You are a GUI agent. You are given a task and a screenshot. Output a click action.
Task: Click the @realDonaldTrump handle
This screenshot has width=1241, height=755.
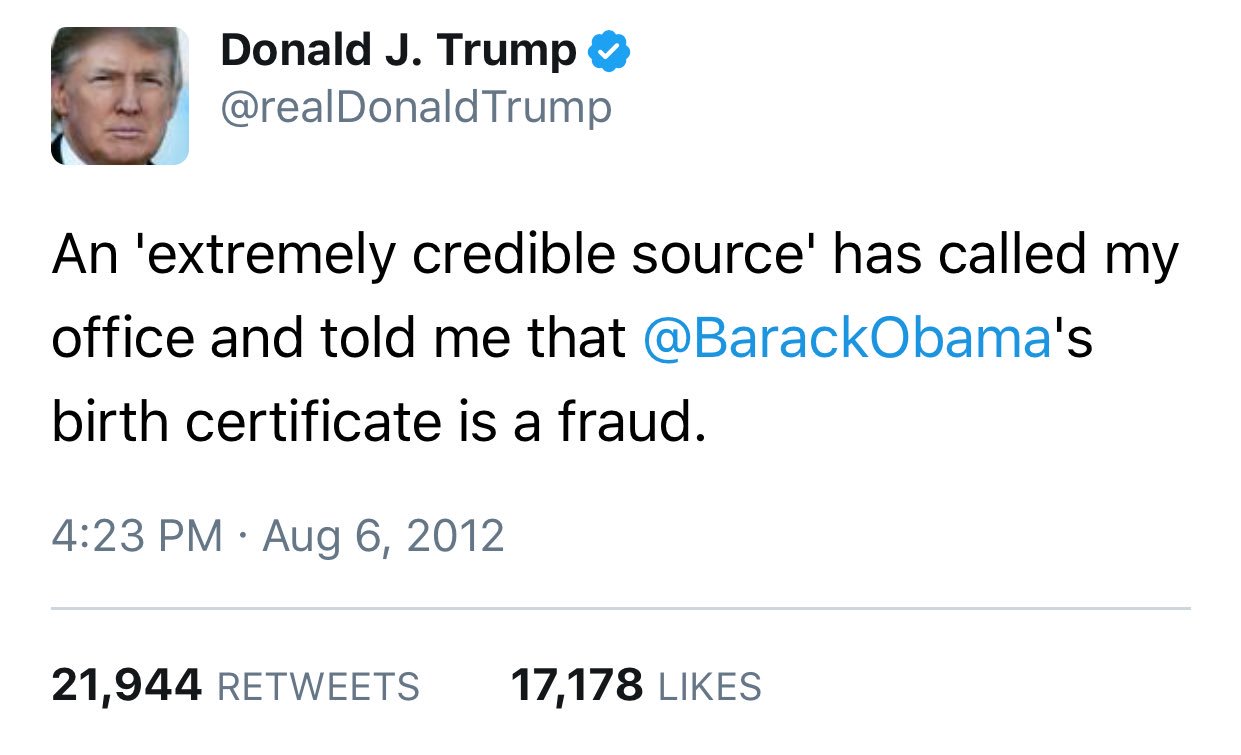[416, 106]
